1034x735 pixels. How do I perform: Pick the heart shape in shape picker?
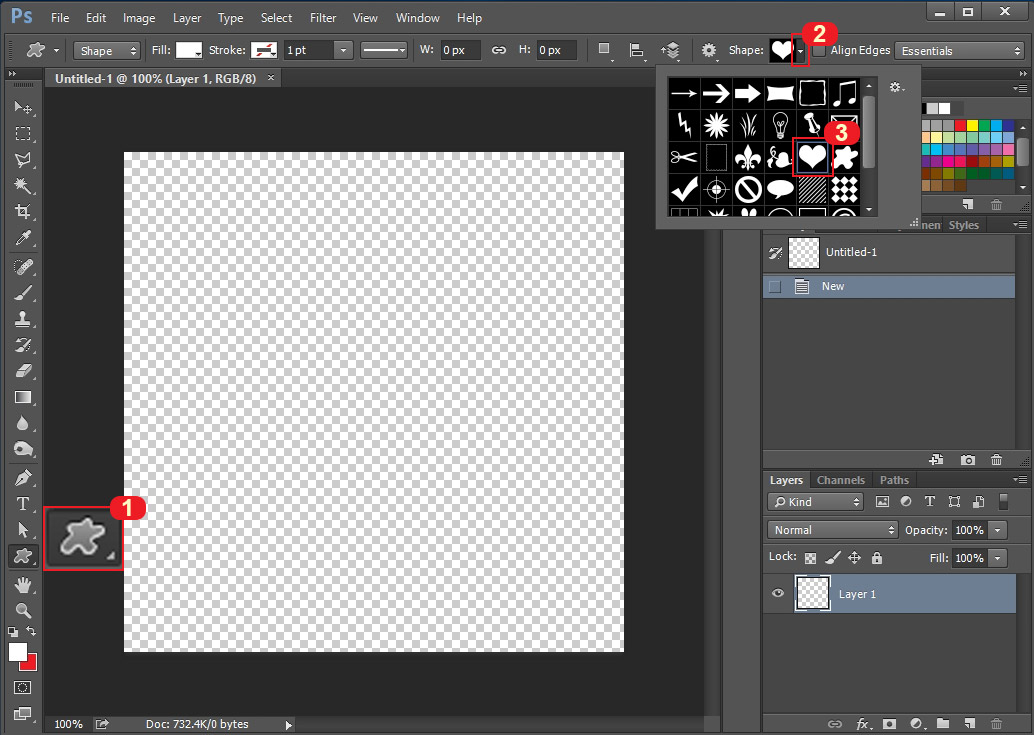point(812,158)
